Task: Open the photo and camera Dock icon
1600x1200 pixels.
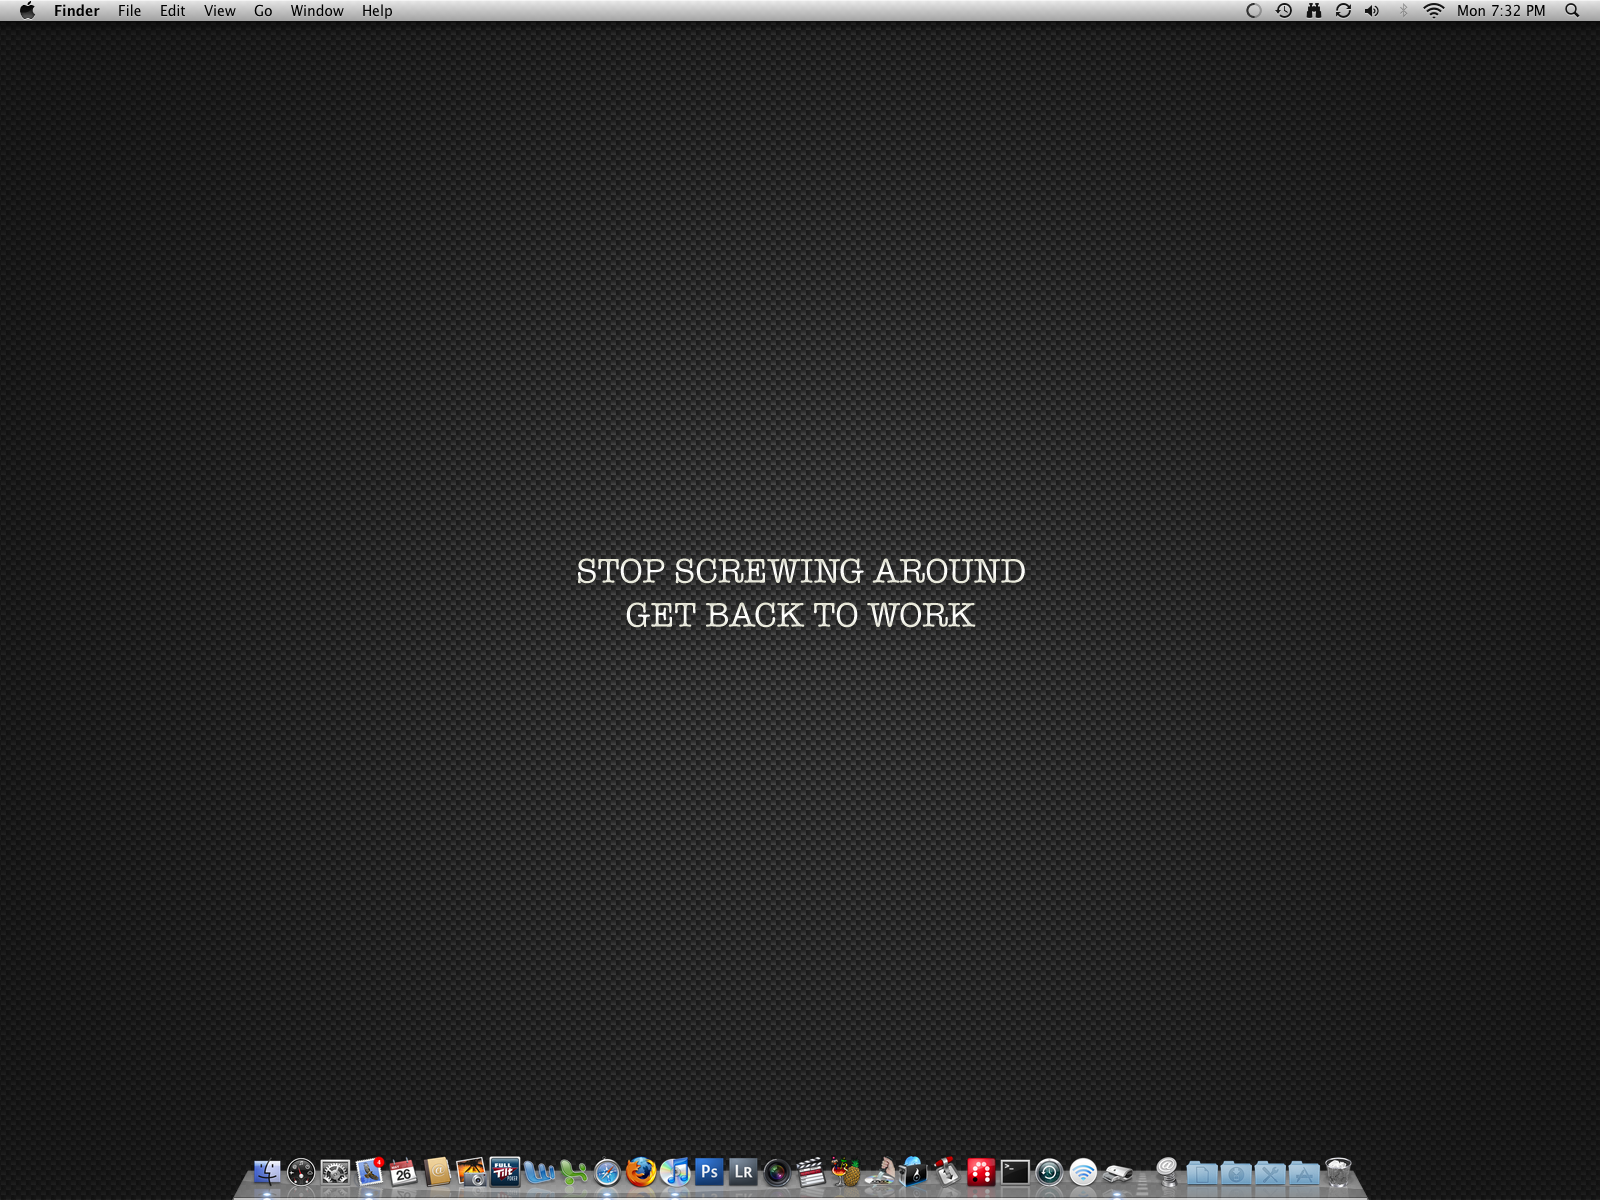Action: (x=471, y=1172)
